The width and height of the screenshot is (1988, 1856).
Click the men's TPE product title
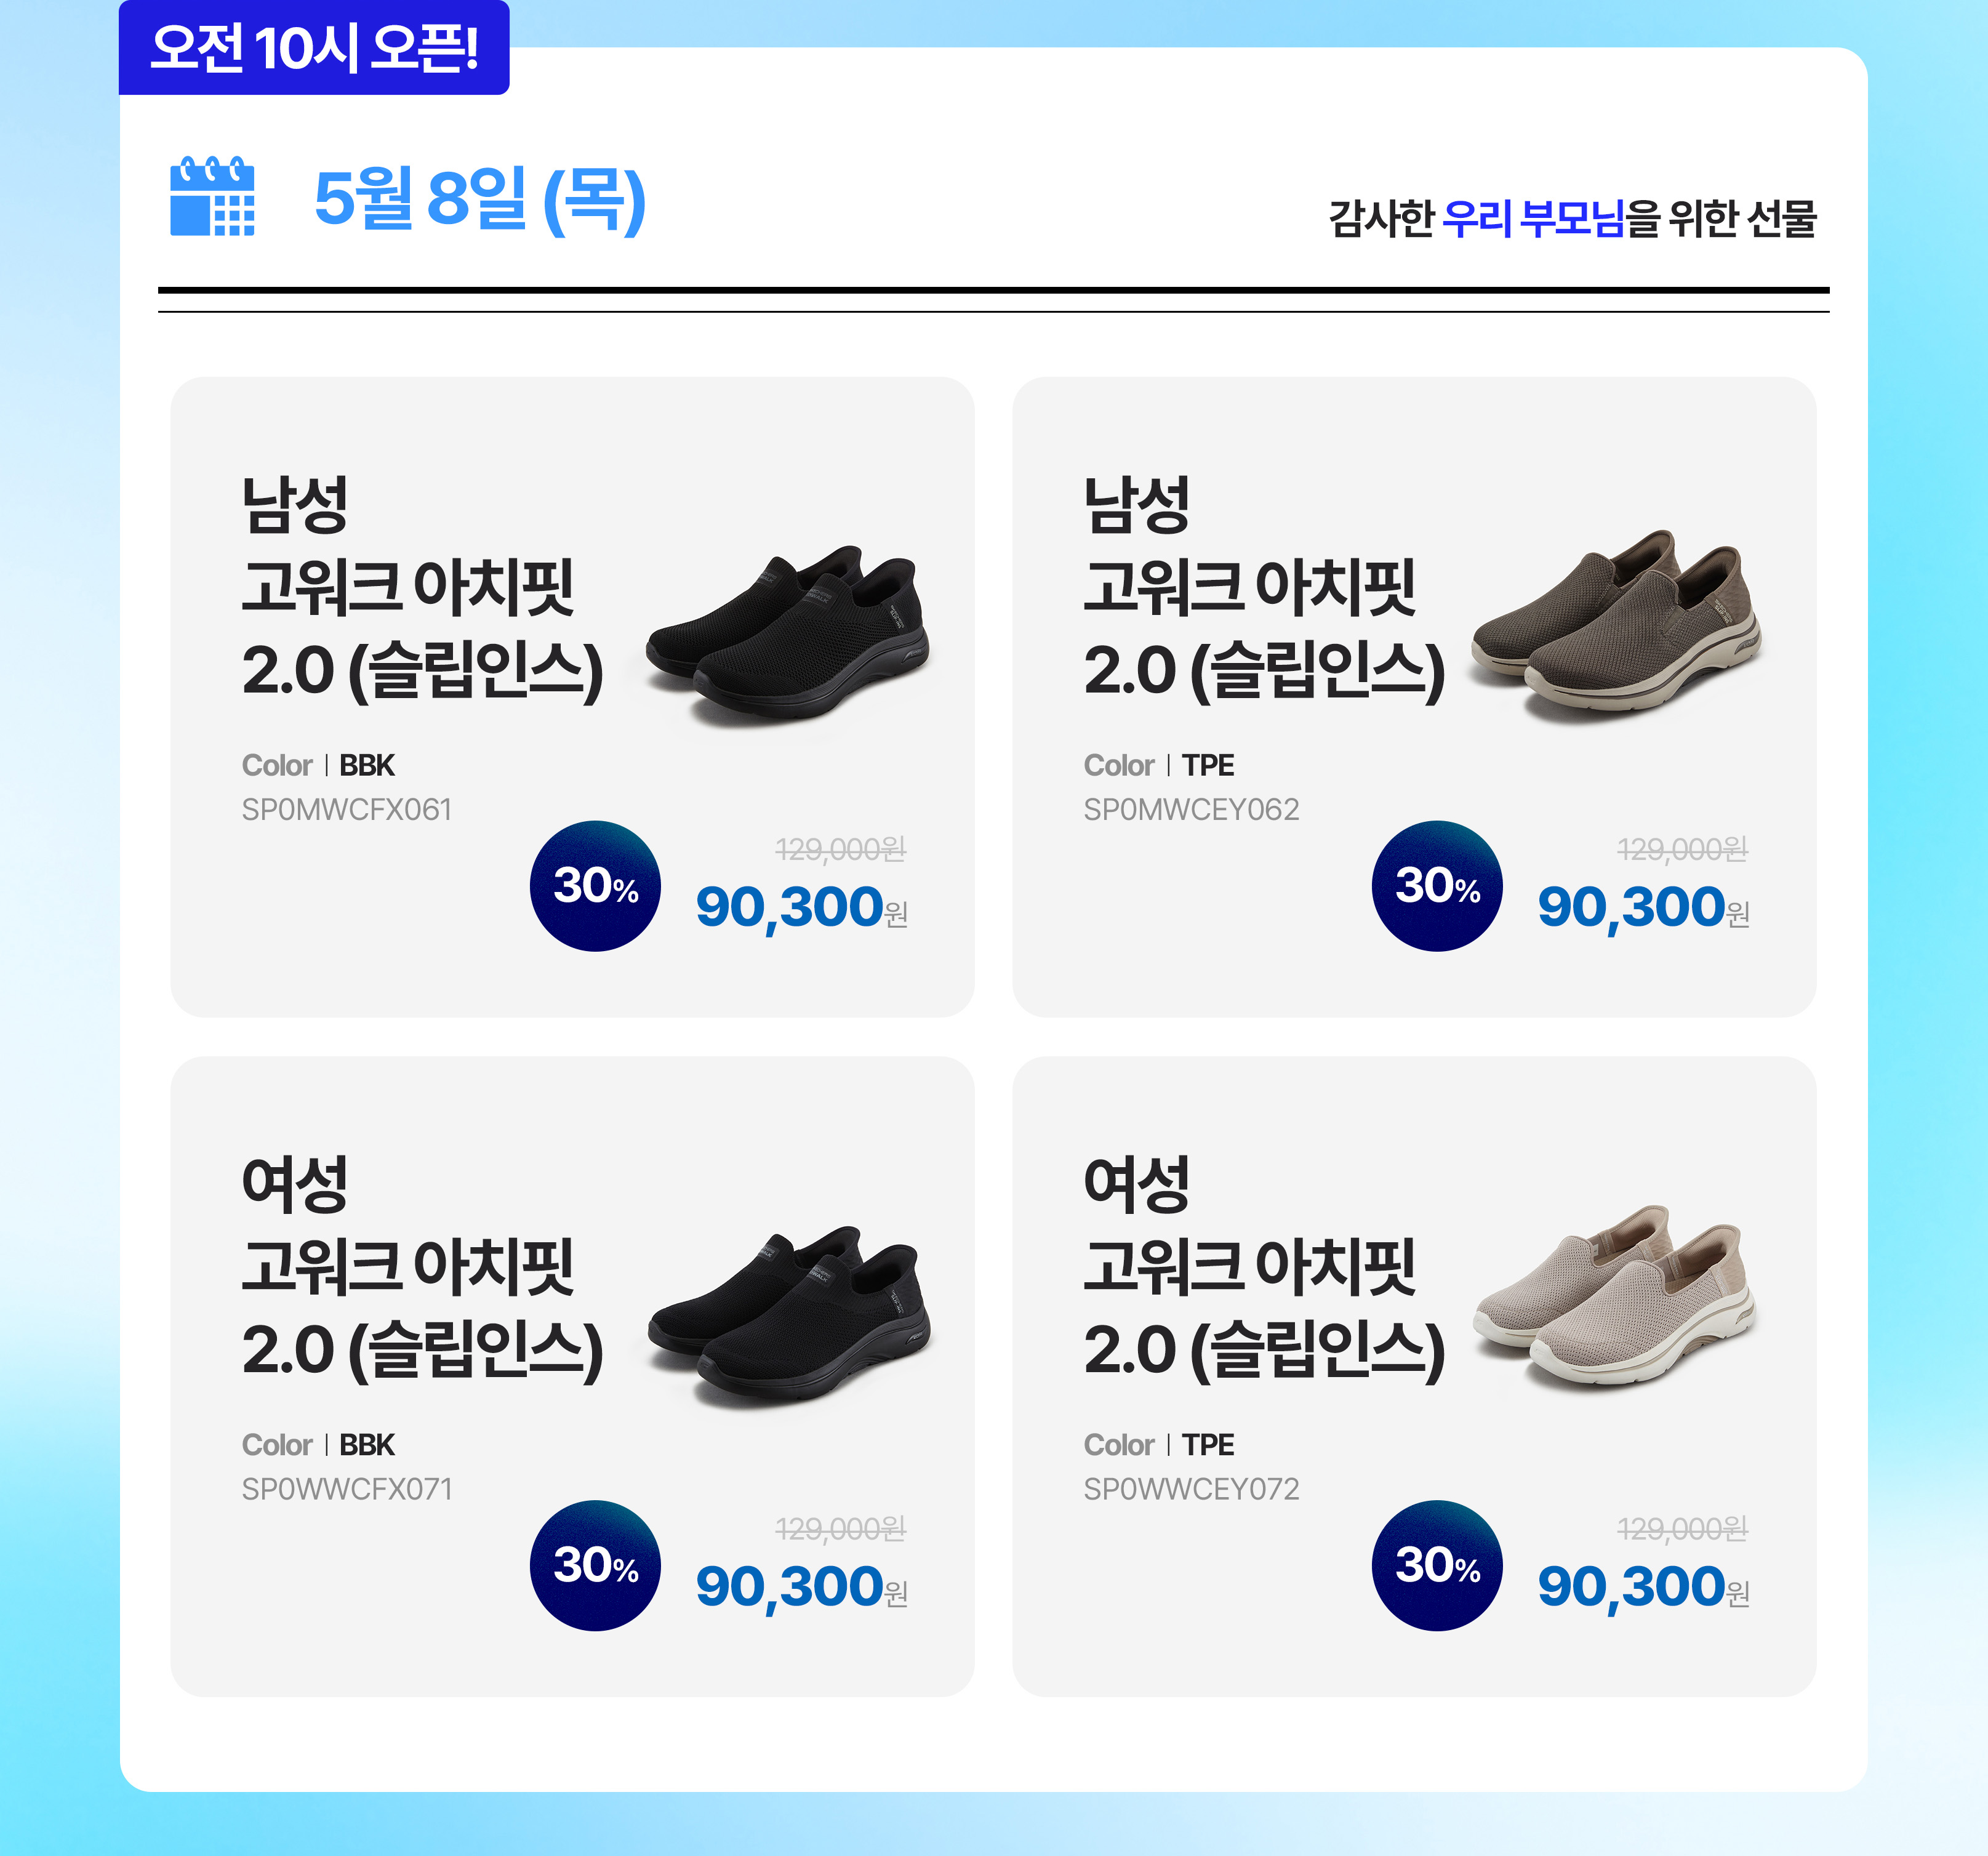click(1264, 588)
